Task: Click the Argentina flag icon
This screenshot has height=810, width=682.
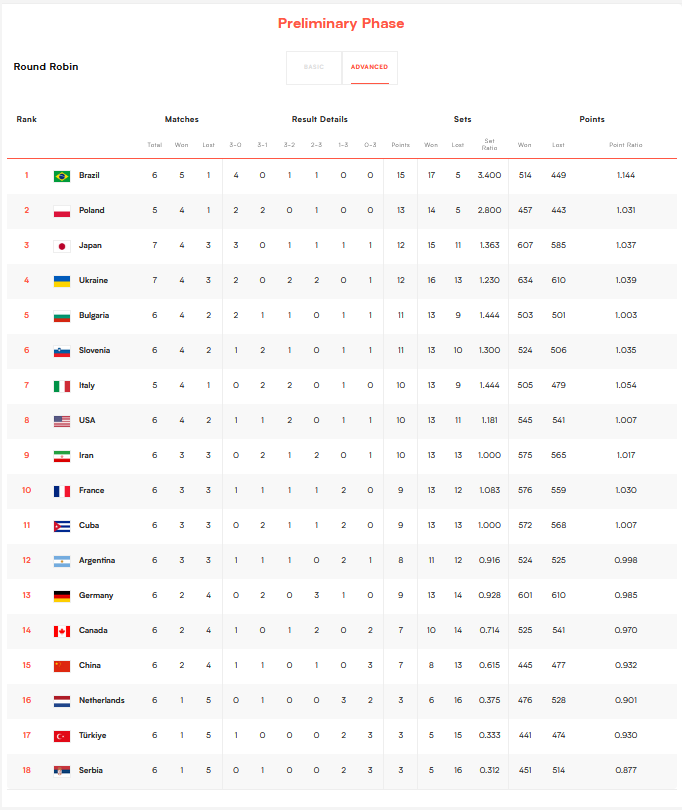Action: 61,561
